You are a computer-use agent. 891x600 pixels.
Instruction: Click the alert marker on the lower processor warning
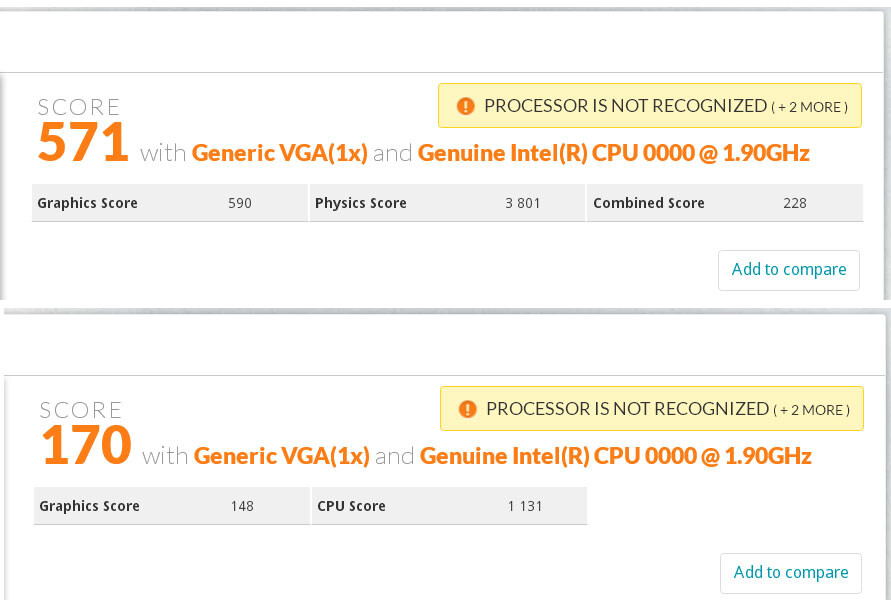tap(467, 408)
